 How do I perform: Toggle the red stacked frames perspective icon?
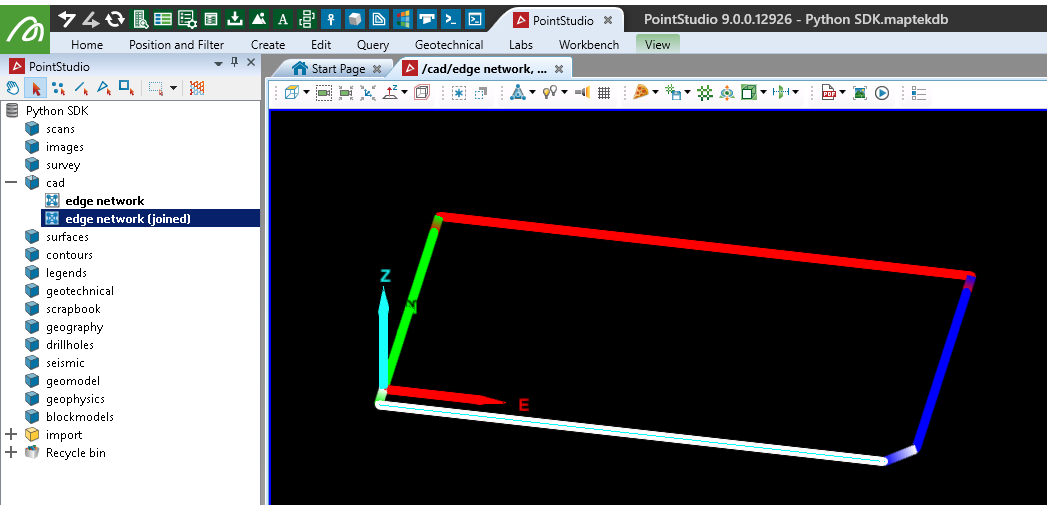coord(422,93)
